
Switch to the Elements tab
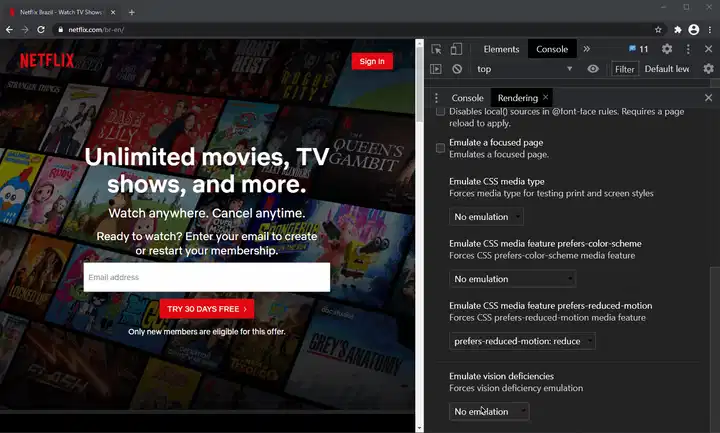pyautogui.click(x=501, y=49)
